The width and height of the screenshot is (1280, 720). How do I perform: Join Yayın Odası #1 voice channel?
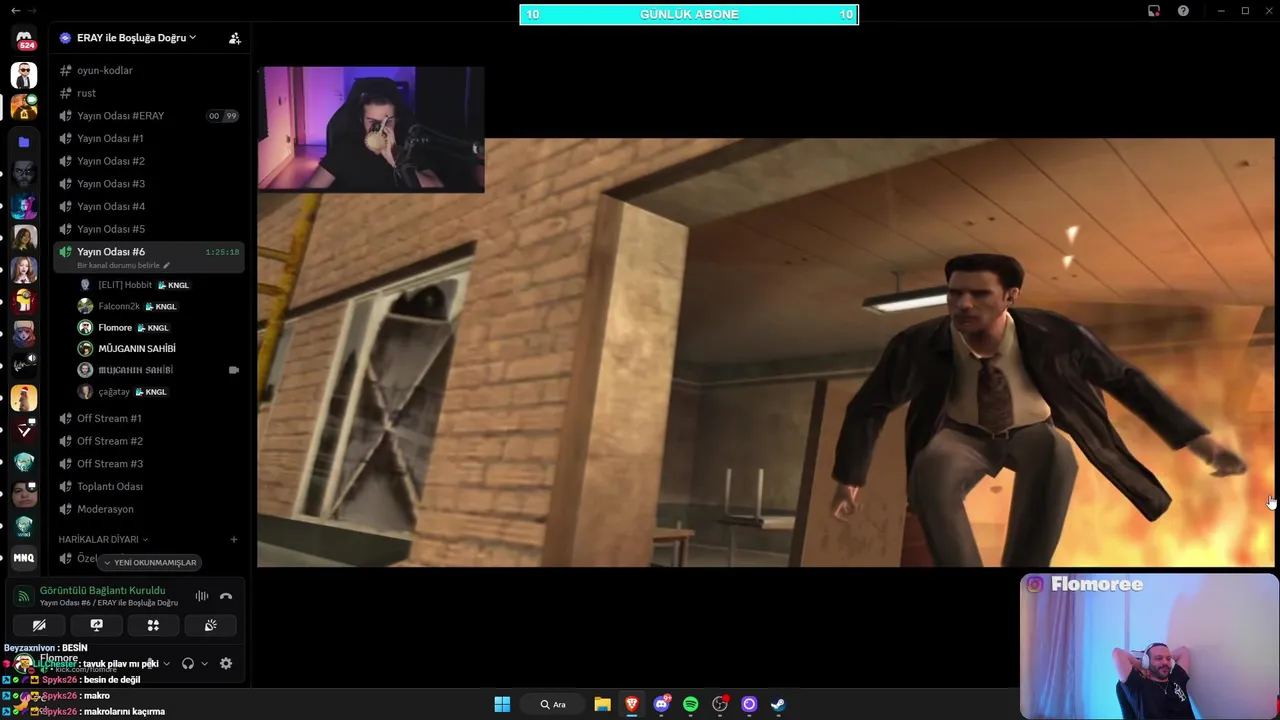[150, 138]
